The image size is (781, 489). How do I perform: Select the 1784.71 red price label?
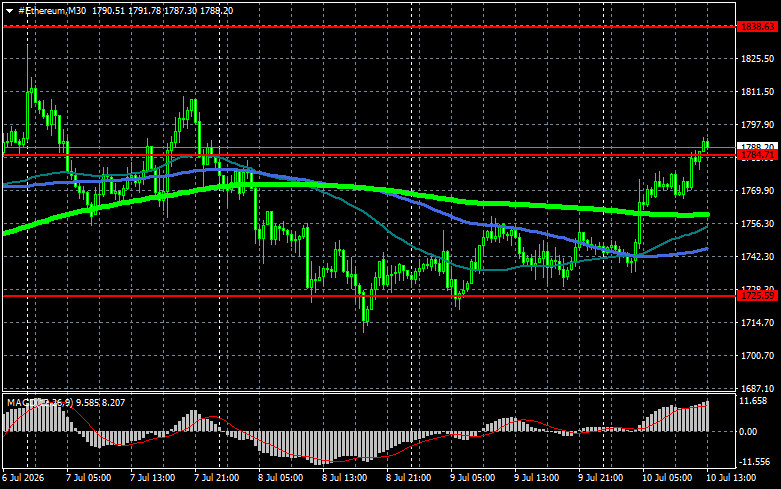coord(758,155)
